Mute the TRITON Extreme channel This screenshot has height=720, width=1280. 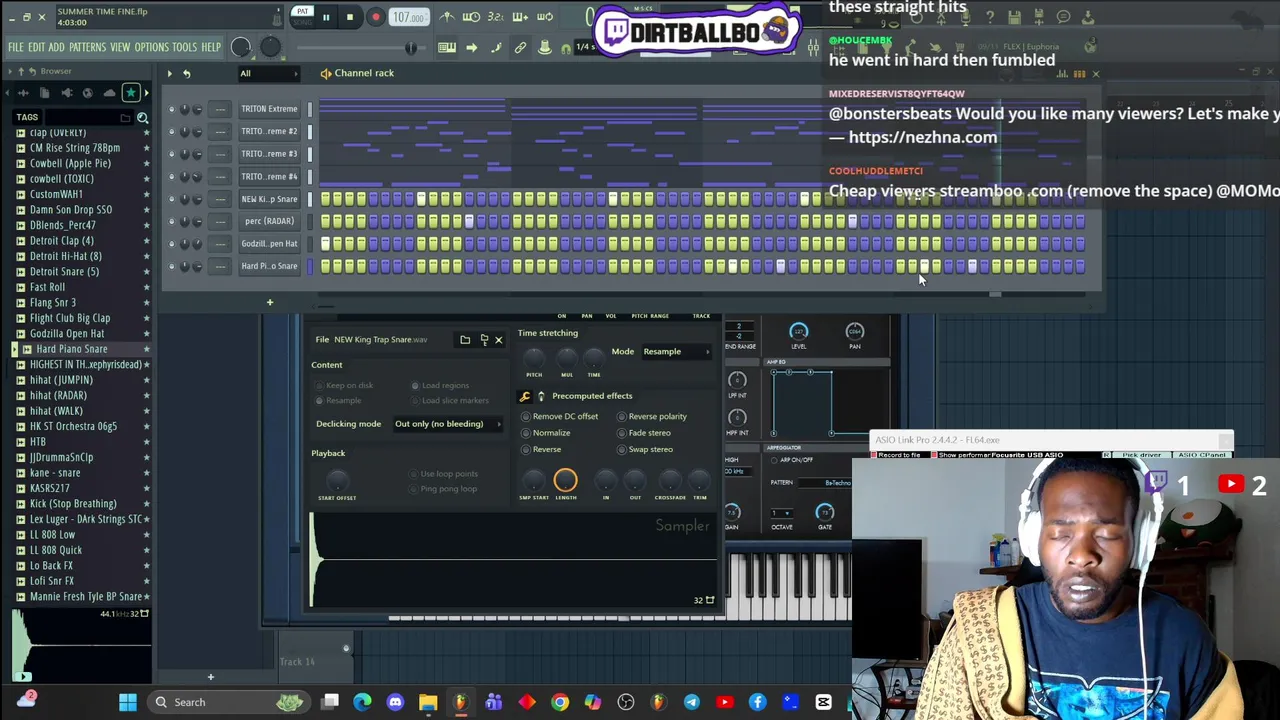171,109
